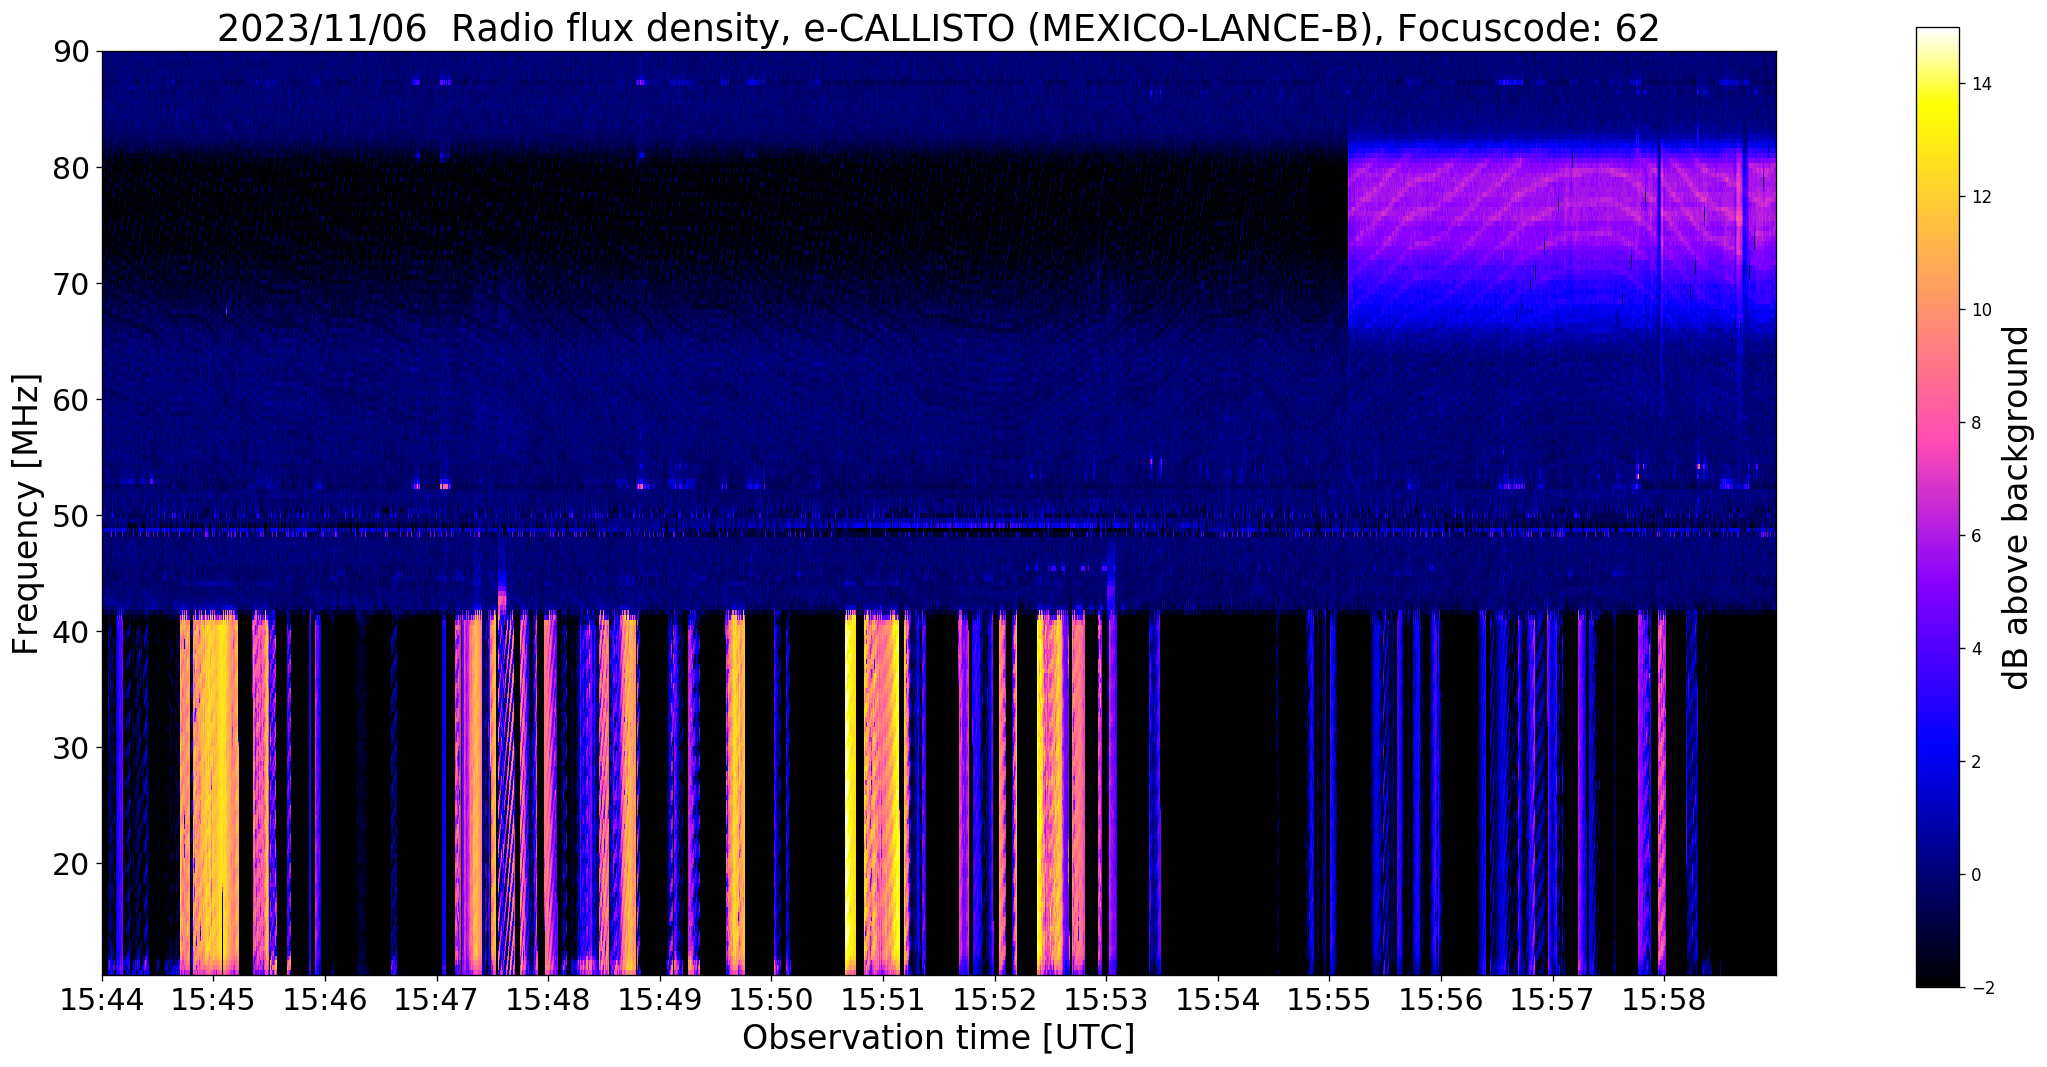Click the 30 MHz y-axis tick label
Screen dimensions: 2047x1067
(72, 748)
